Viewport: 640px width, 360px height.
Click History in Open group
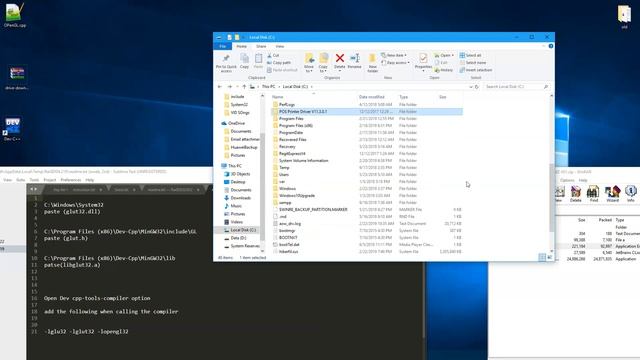(444, 70)
